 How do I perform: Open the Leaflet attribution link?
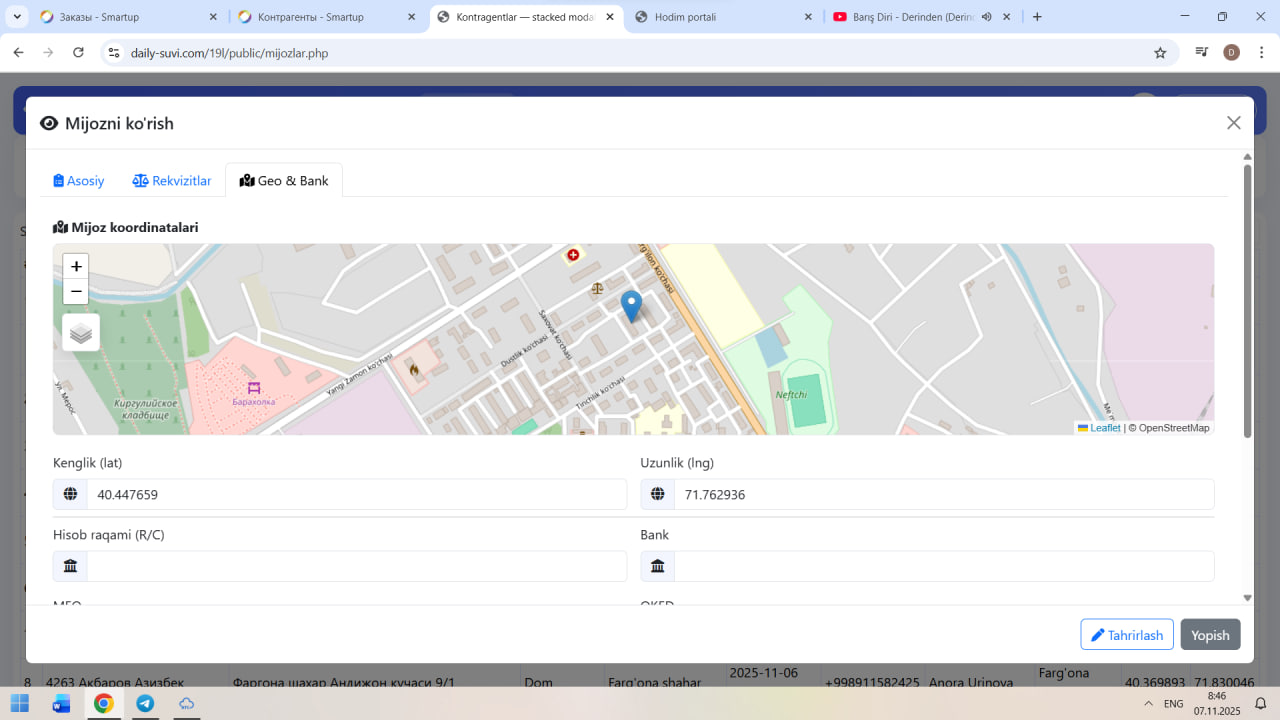point(1104,428)
